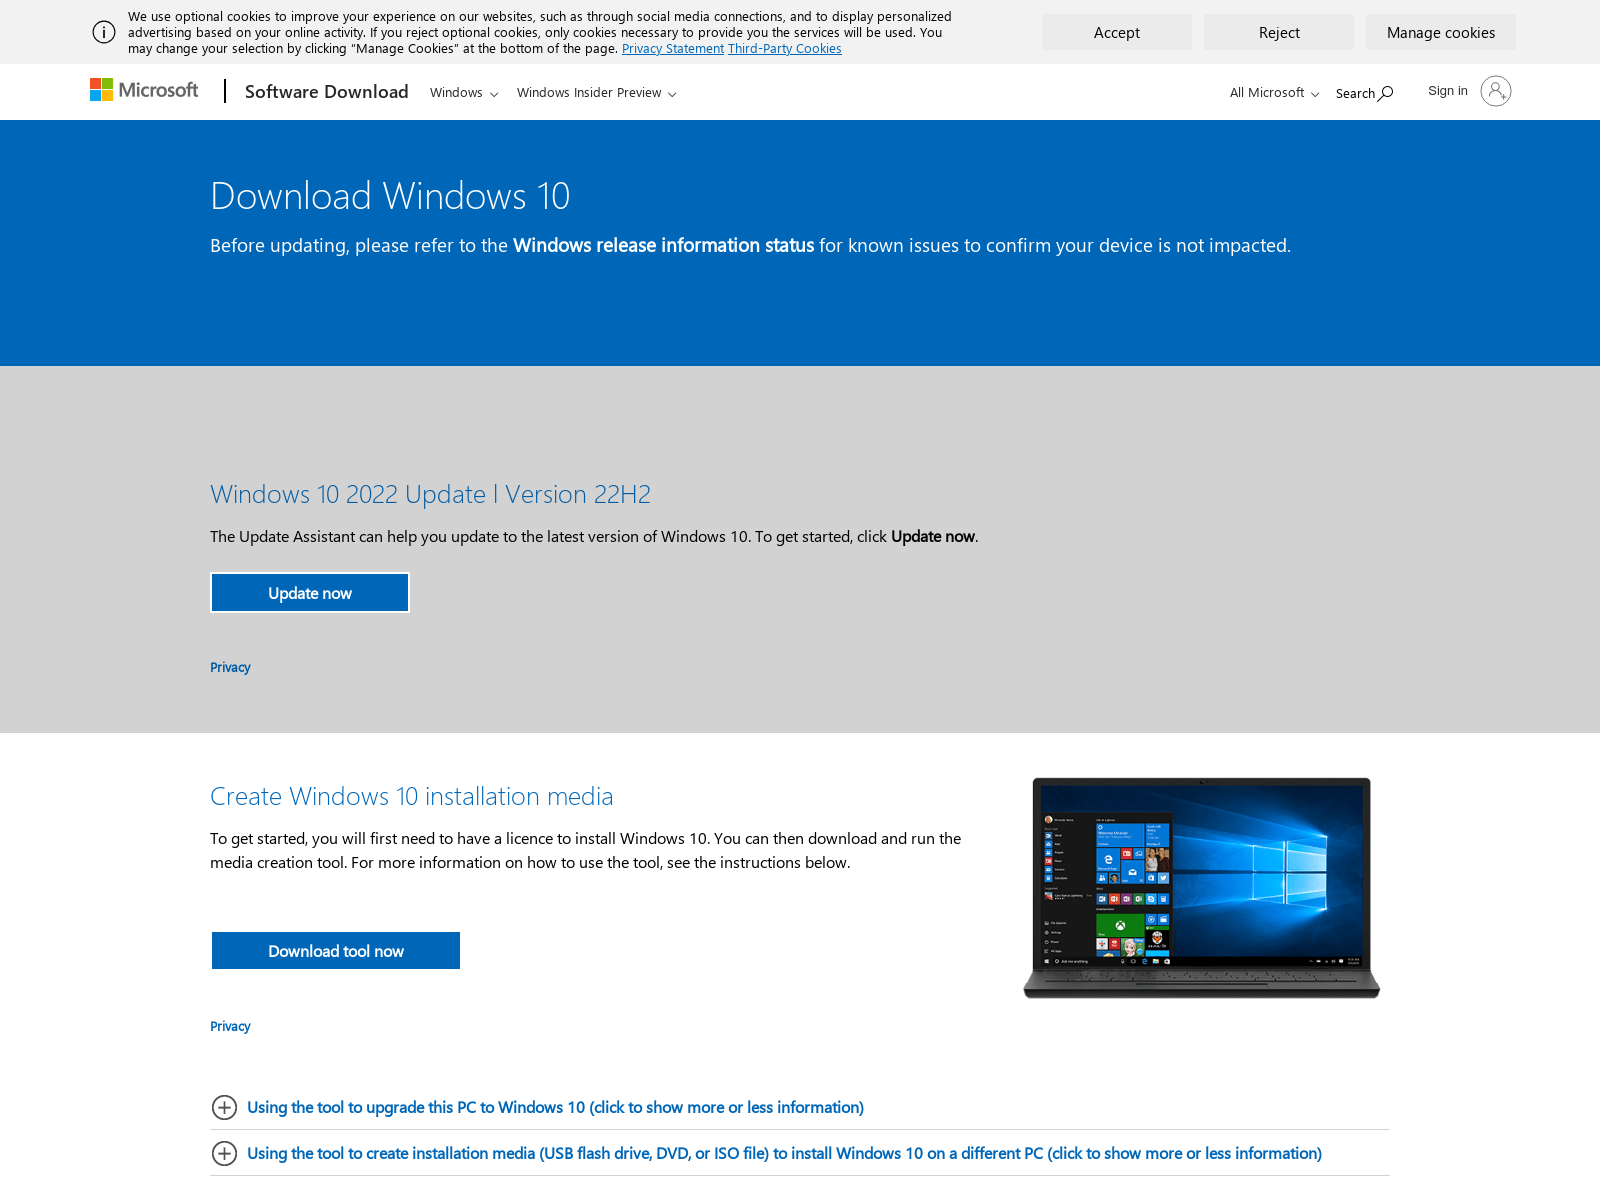
Task: Open Windows release information status link
Action: [x=664, y=245]
